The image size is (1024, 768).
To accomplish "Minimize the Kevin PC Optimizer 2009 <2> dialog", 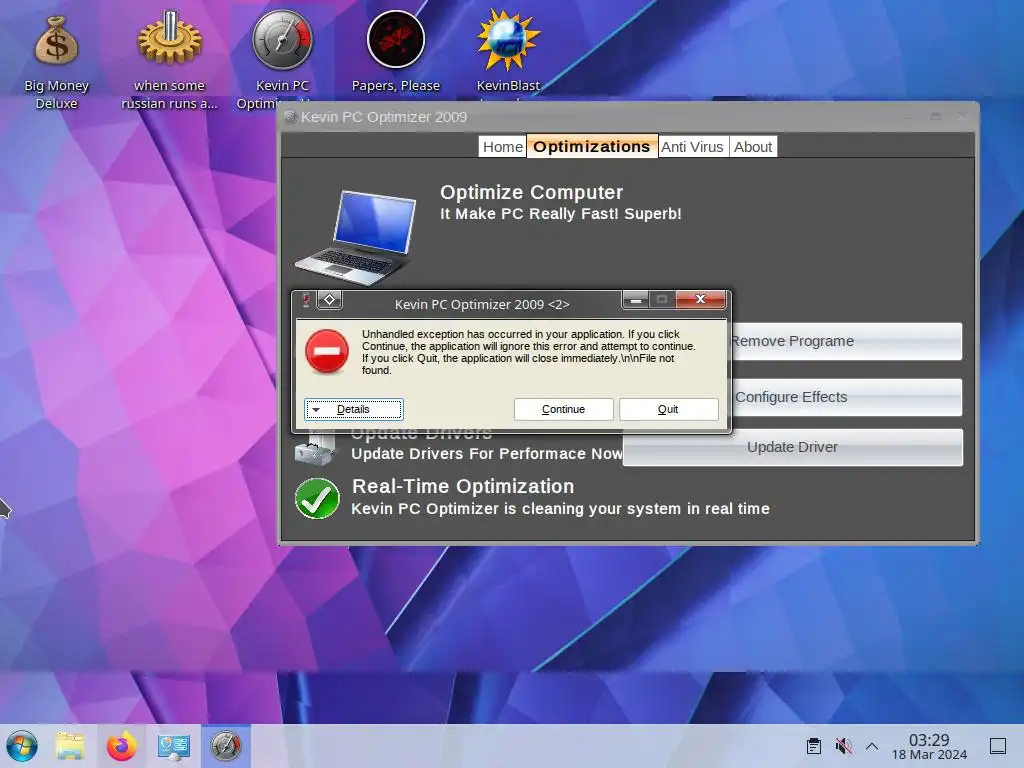I will [635, 300].
